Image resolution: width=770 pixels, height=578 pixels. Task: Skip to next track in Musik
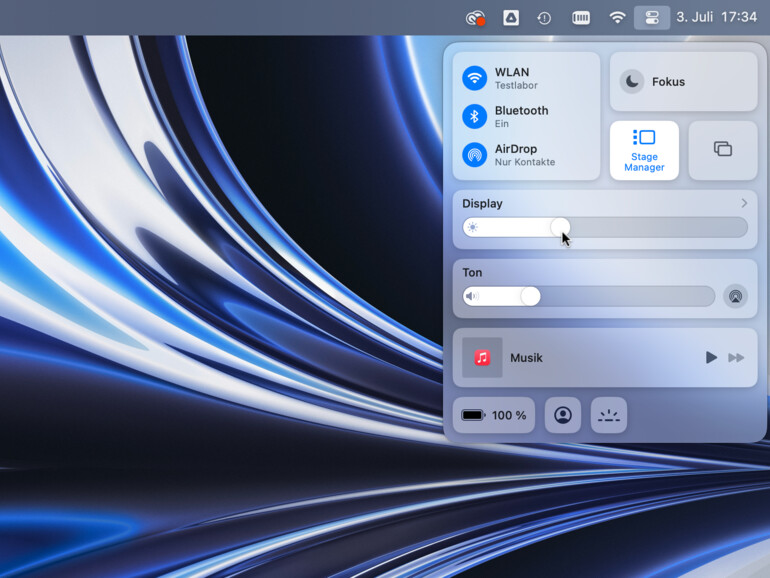pyautogui.click(x=736, y=358)
